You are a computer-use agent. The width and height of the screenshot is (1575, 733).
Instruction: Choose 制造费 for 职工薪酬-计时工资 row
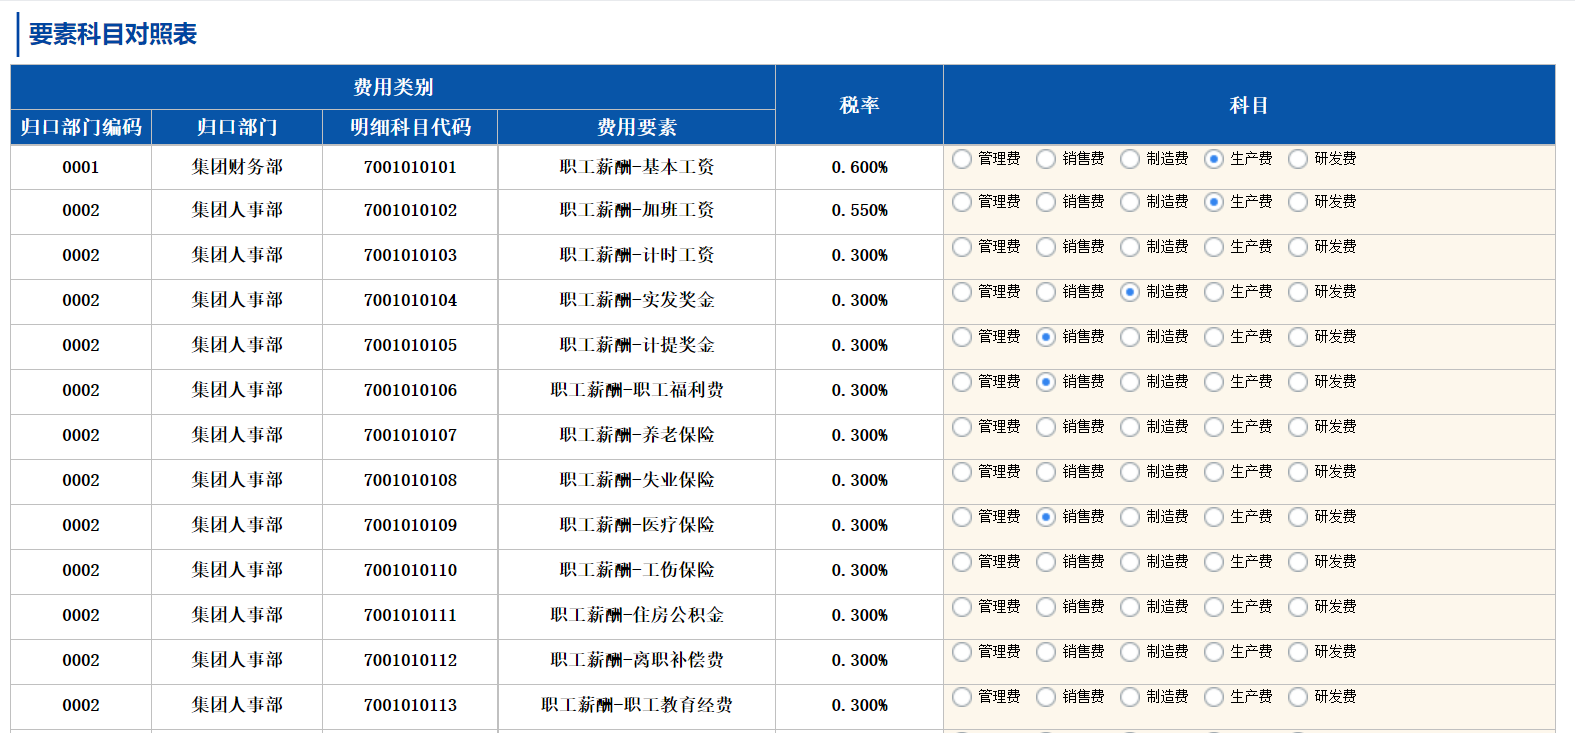(x=1130, y=247)
